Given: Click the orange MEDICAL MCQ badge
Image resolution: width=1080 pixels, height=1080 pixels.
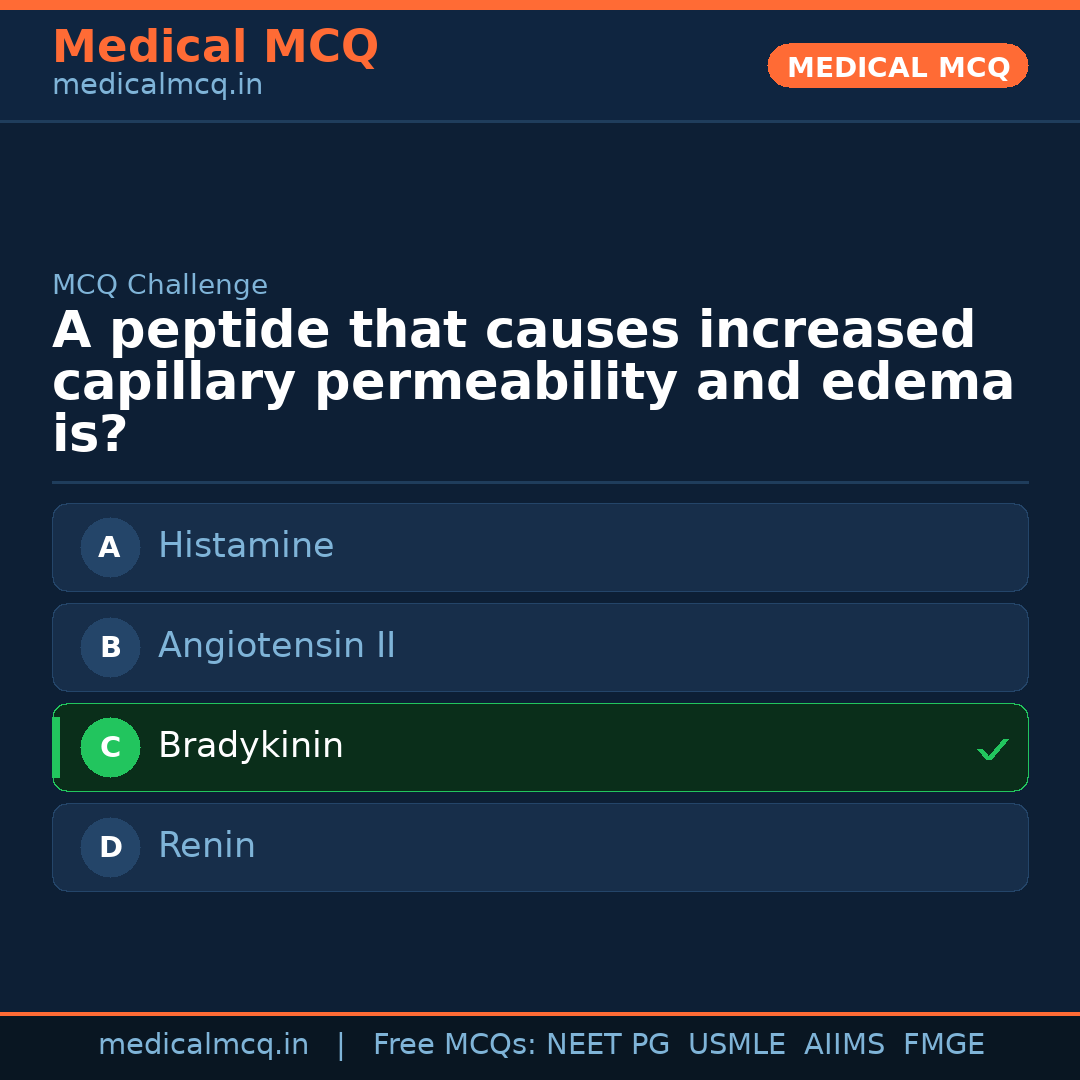Looking at the screenshot, I should 897,66.
